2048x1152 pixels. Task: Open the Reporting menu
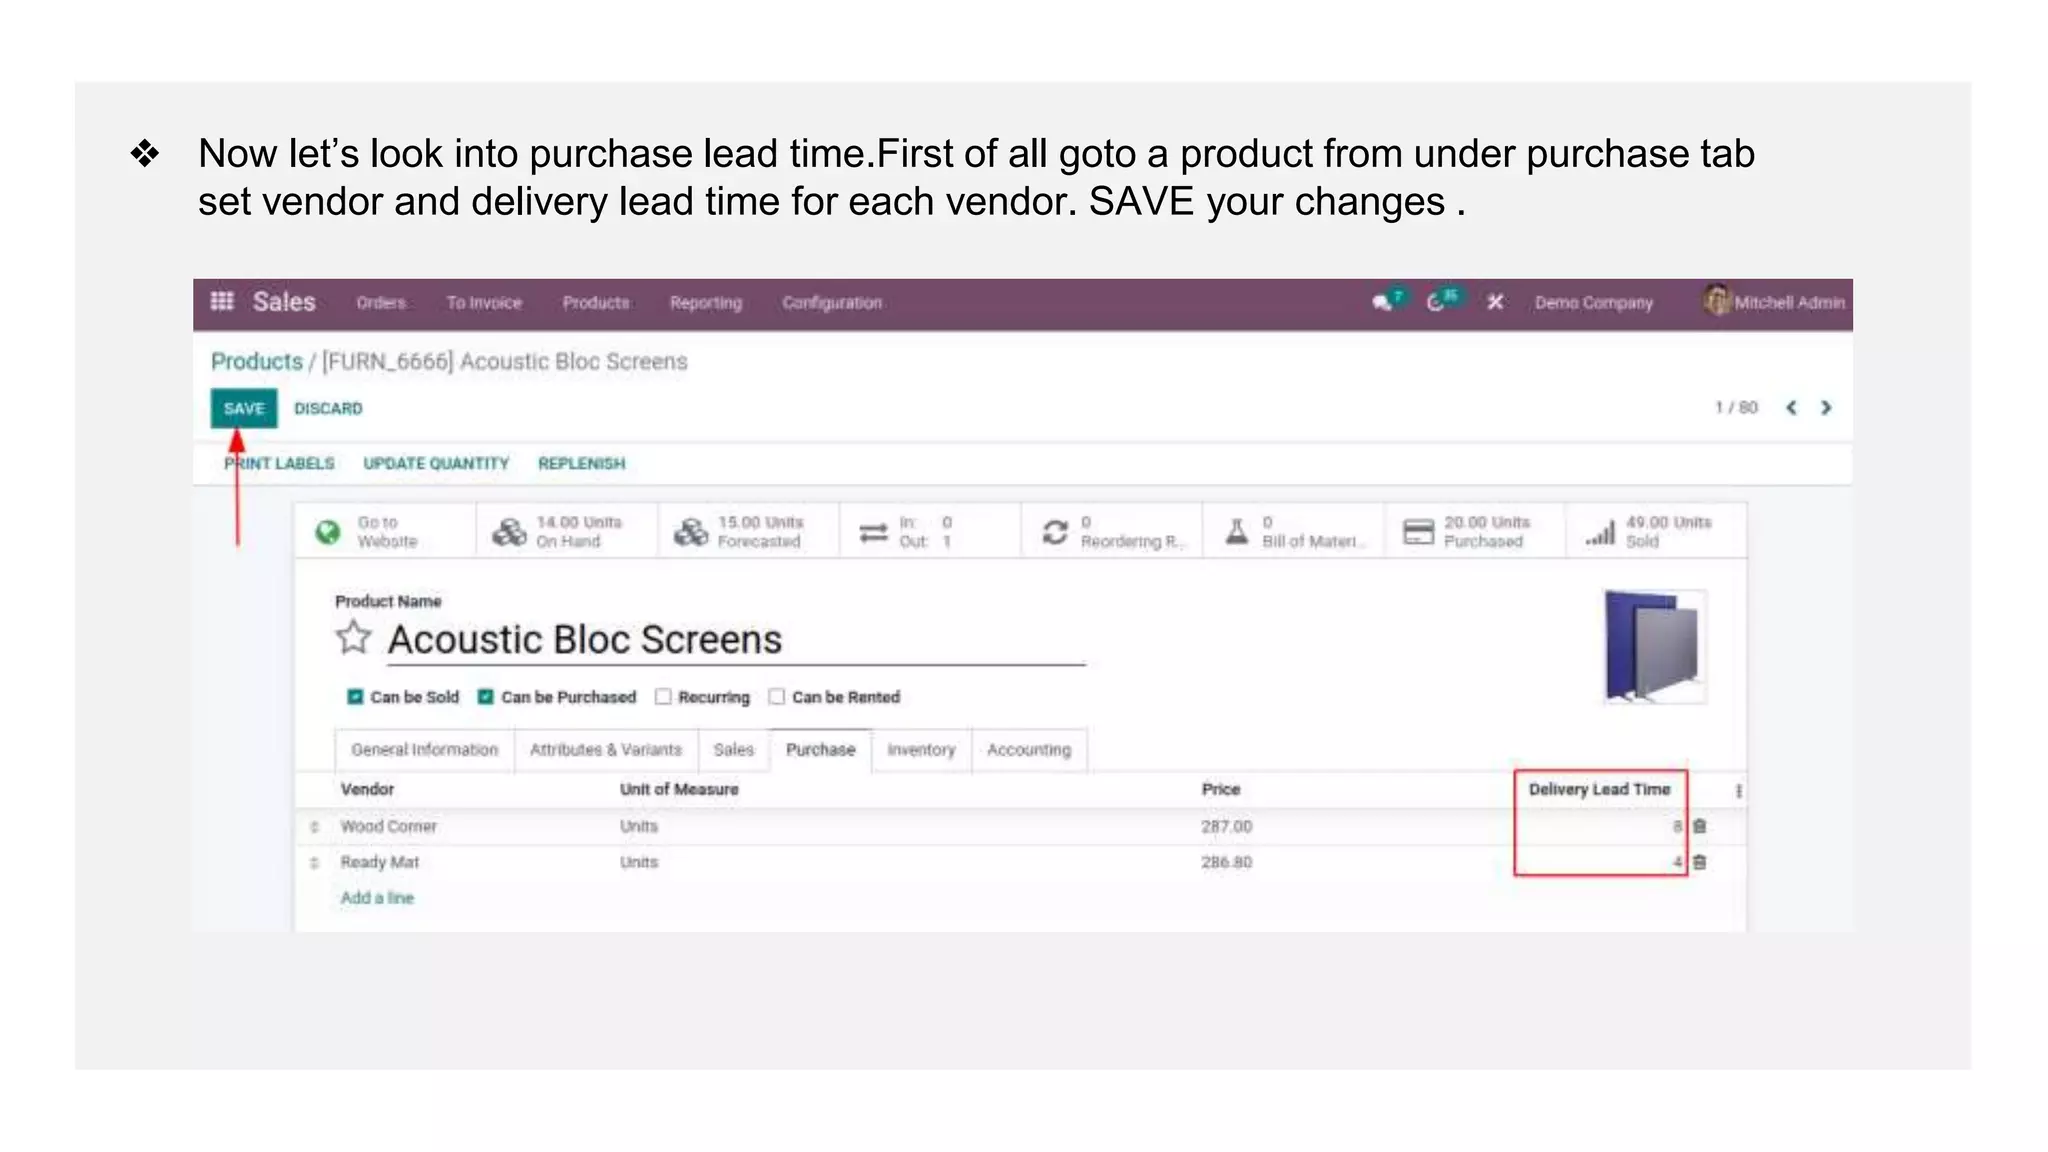coord(706,302)
